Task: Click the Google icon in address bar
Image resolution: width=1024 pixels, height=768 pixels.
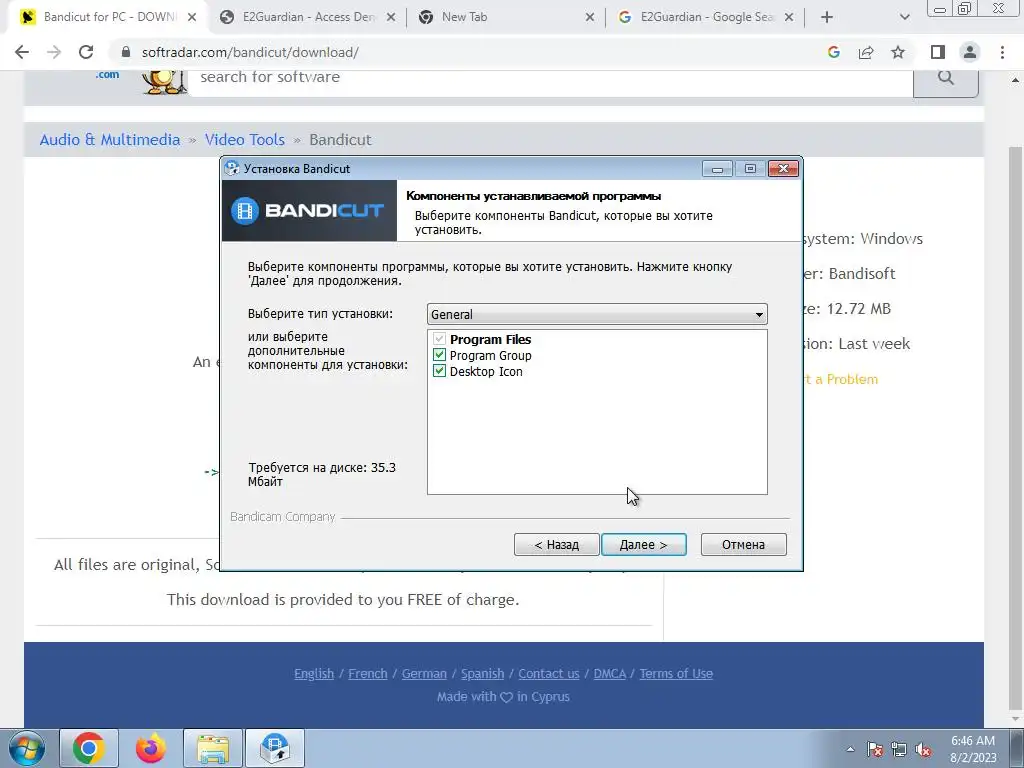Action: [833, 52]
